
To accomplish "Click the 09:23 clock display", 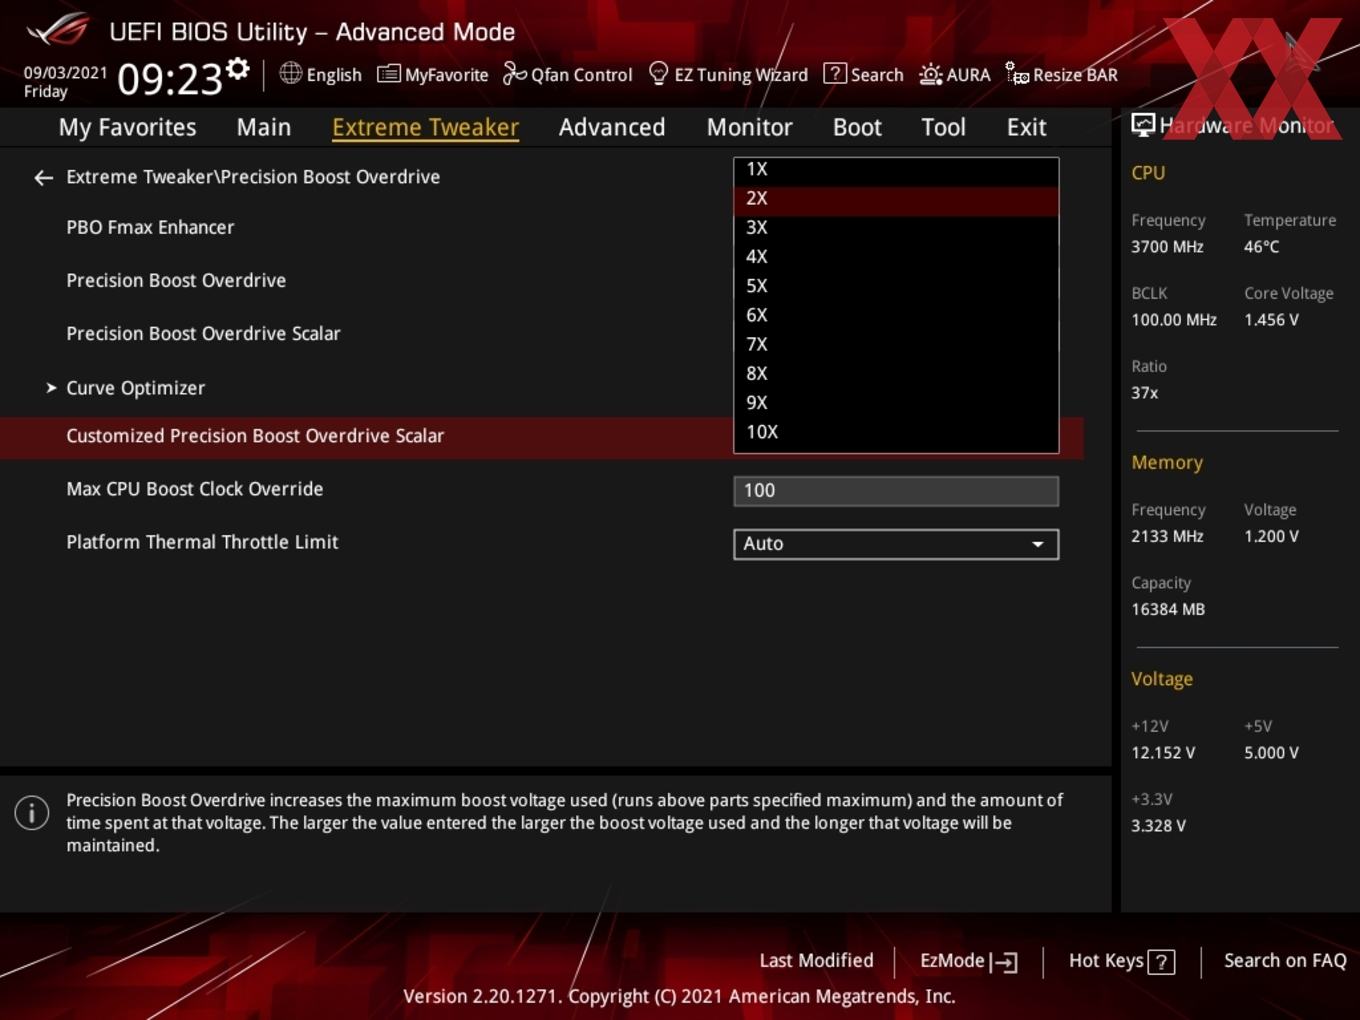I will click(169, 78).
